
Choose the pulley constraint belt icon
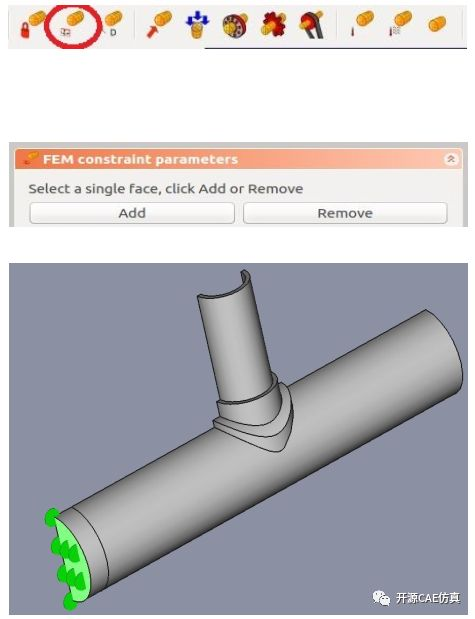click(x=312, y=24)
